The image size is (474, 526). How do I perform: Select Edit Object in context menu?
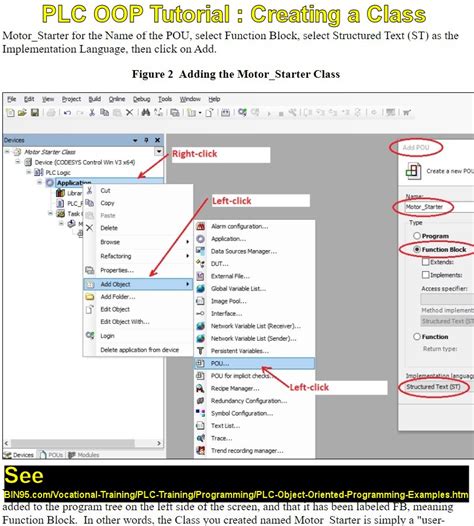click(x=115, y=309)
